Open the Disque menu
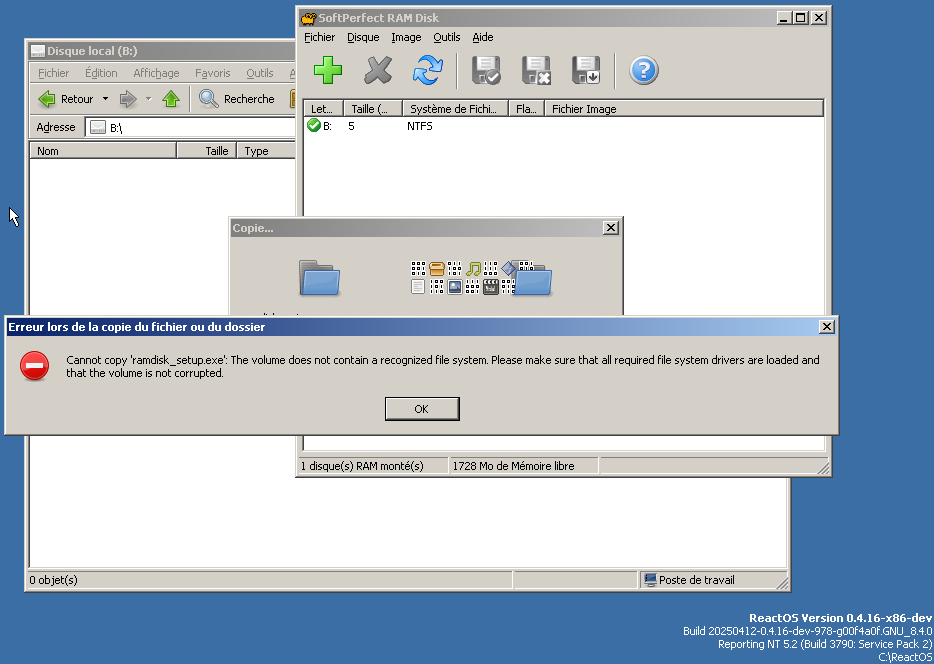Viewport: 934px width, 664px height. tap(363, 37)
